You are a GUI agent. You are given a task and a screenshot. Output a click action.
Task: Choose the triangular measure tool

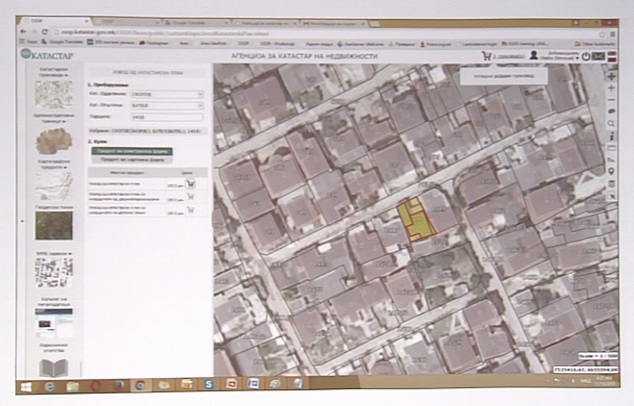pyautogui.click(x=611, y=160)
